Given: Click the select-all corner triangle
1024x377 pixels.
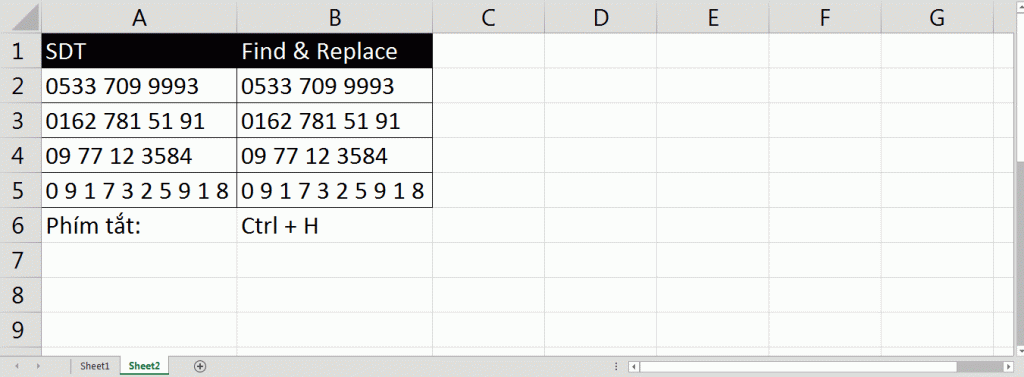Looking at the screenshot, I should (x=25, y=18).
